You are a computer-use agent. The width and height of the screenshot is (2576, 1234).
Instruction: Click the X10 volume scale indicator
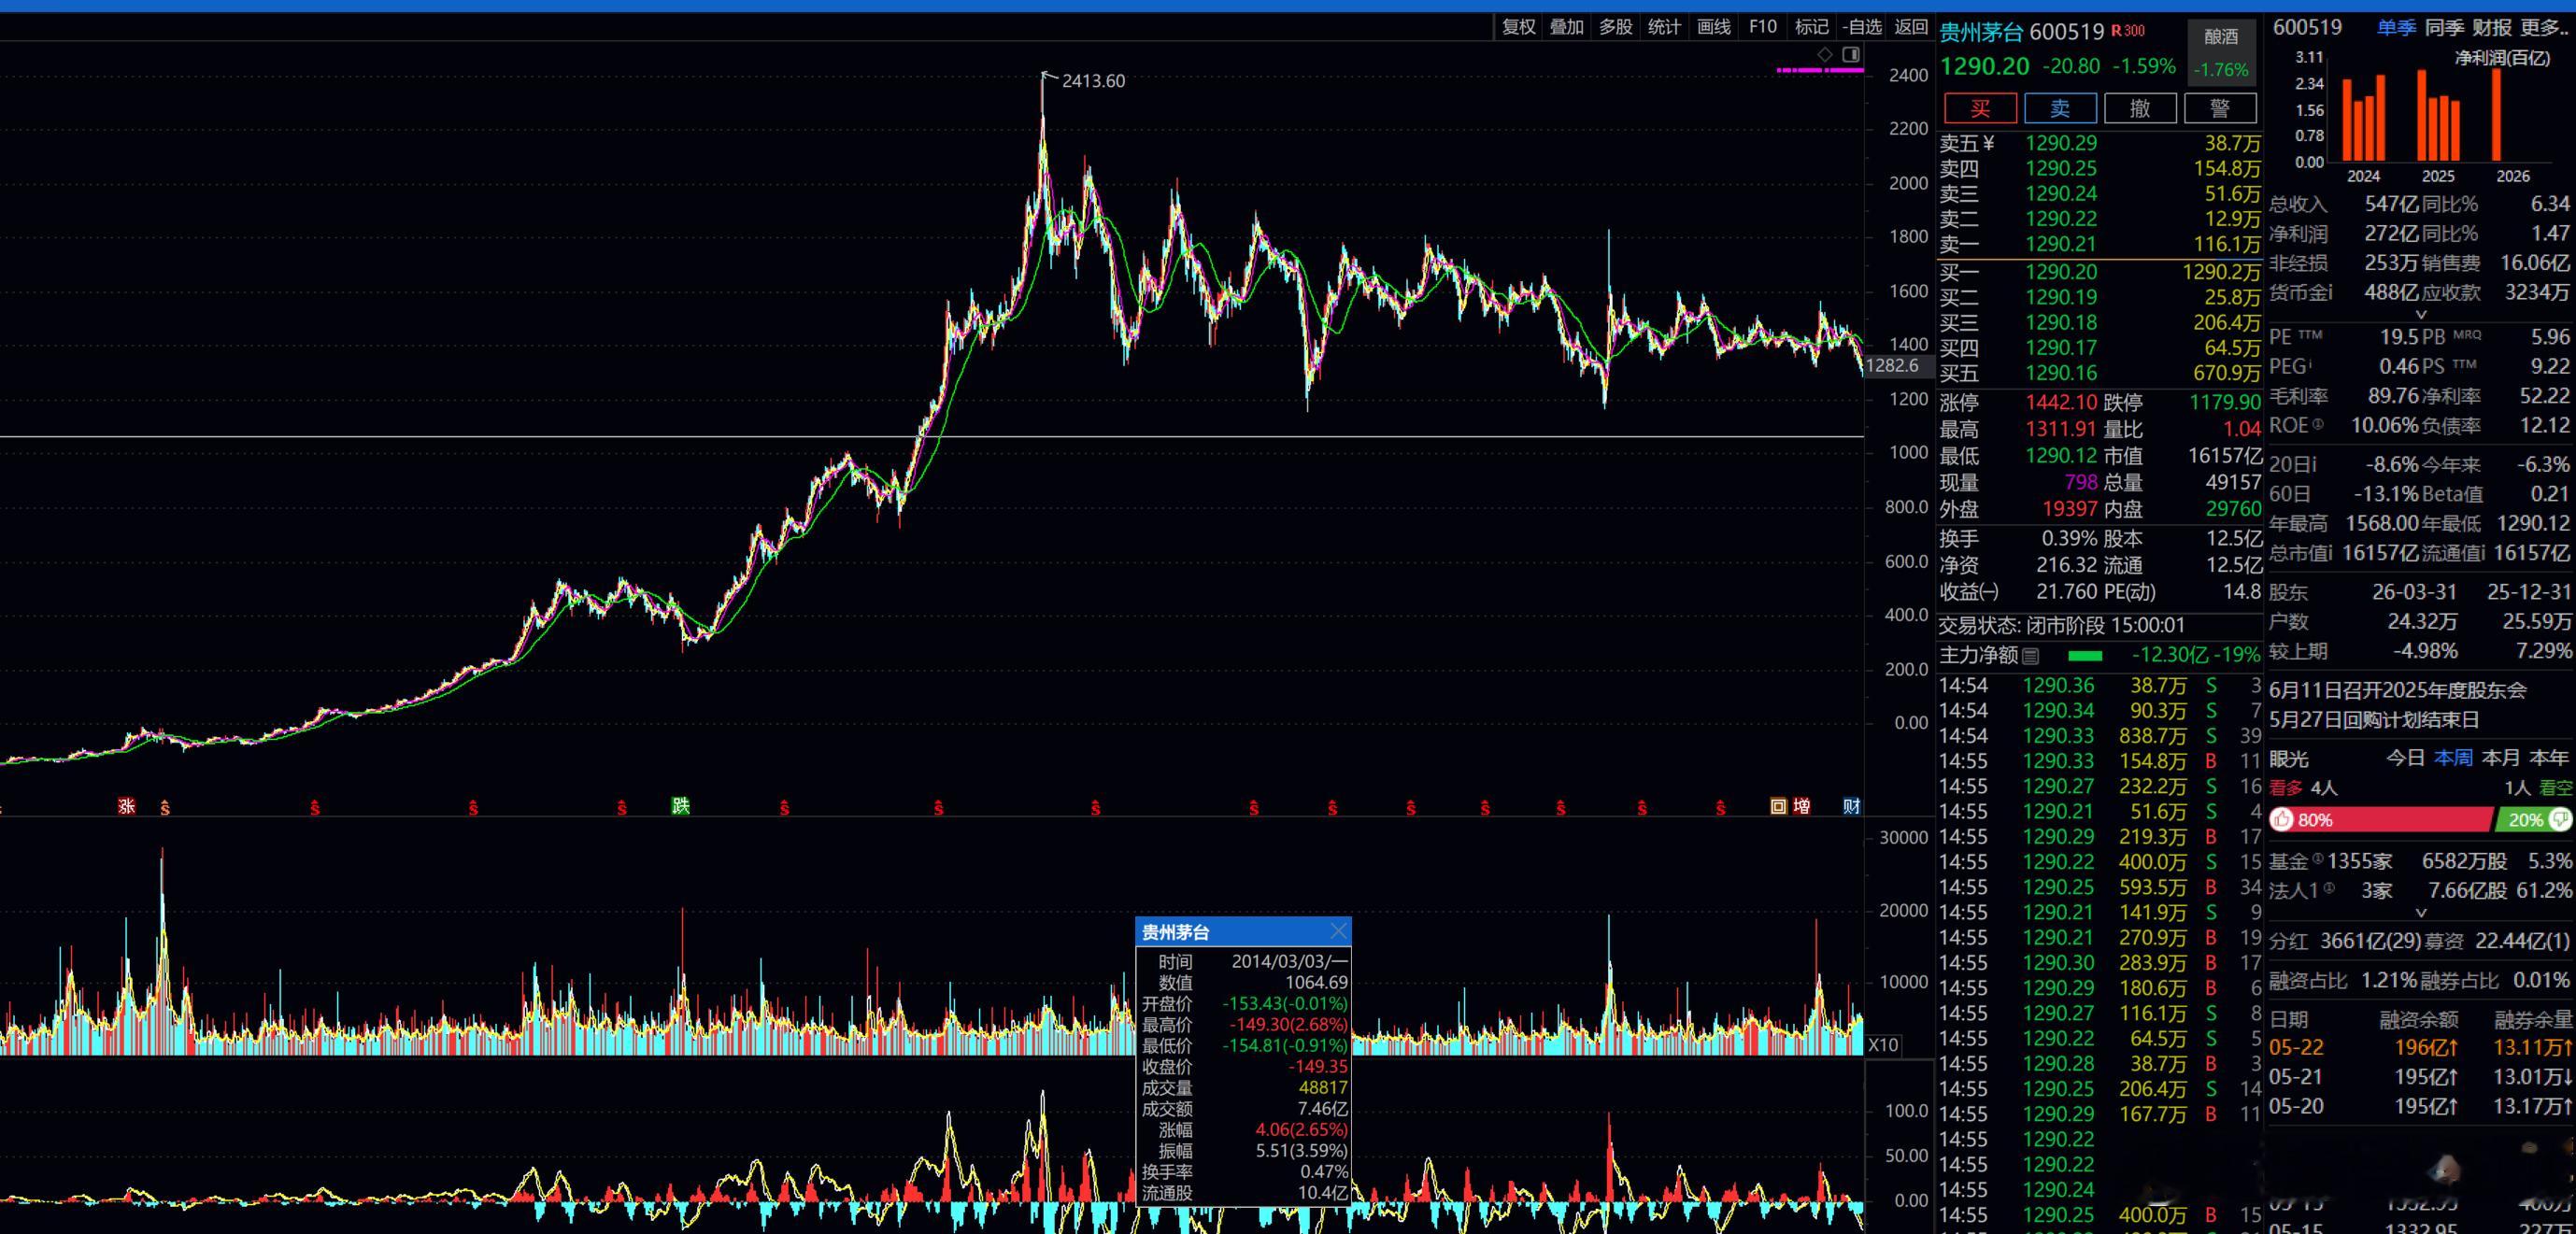1883,1045
